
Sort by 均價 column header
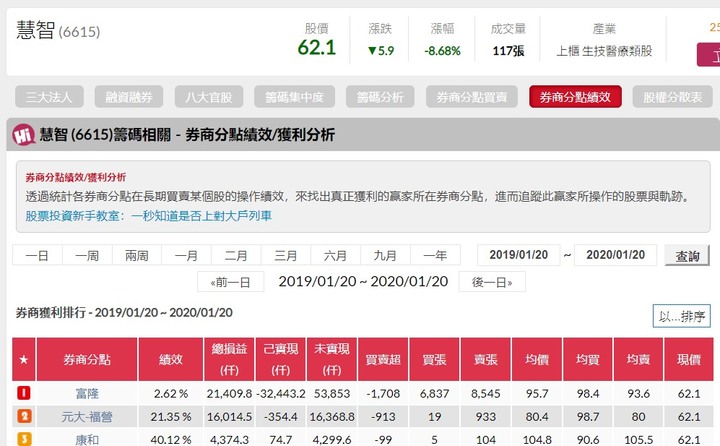pos(537,360)
